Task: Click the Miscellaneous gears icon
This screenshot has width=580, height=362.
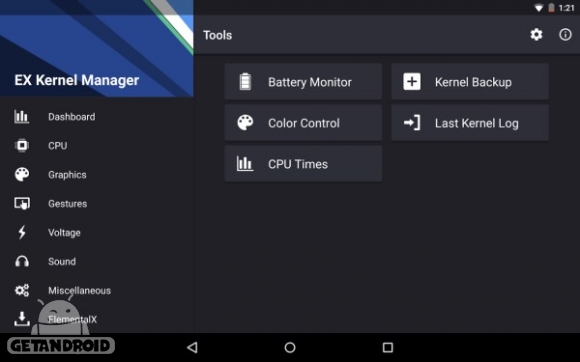Action: [22, 290]
